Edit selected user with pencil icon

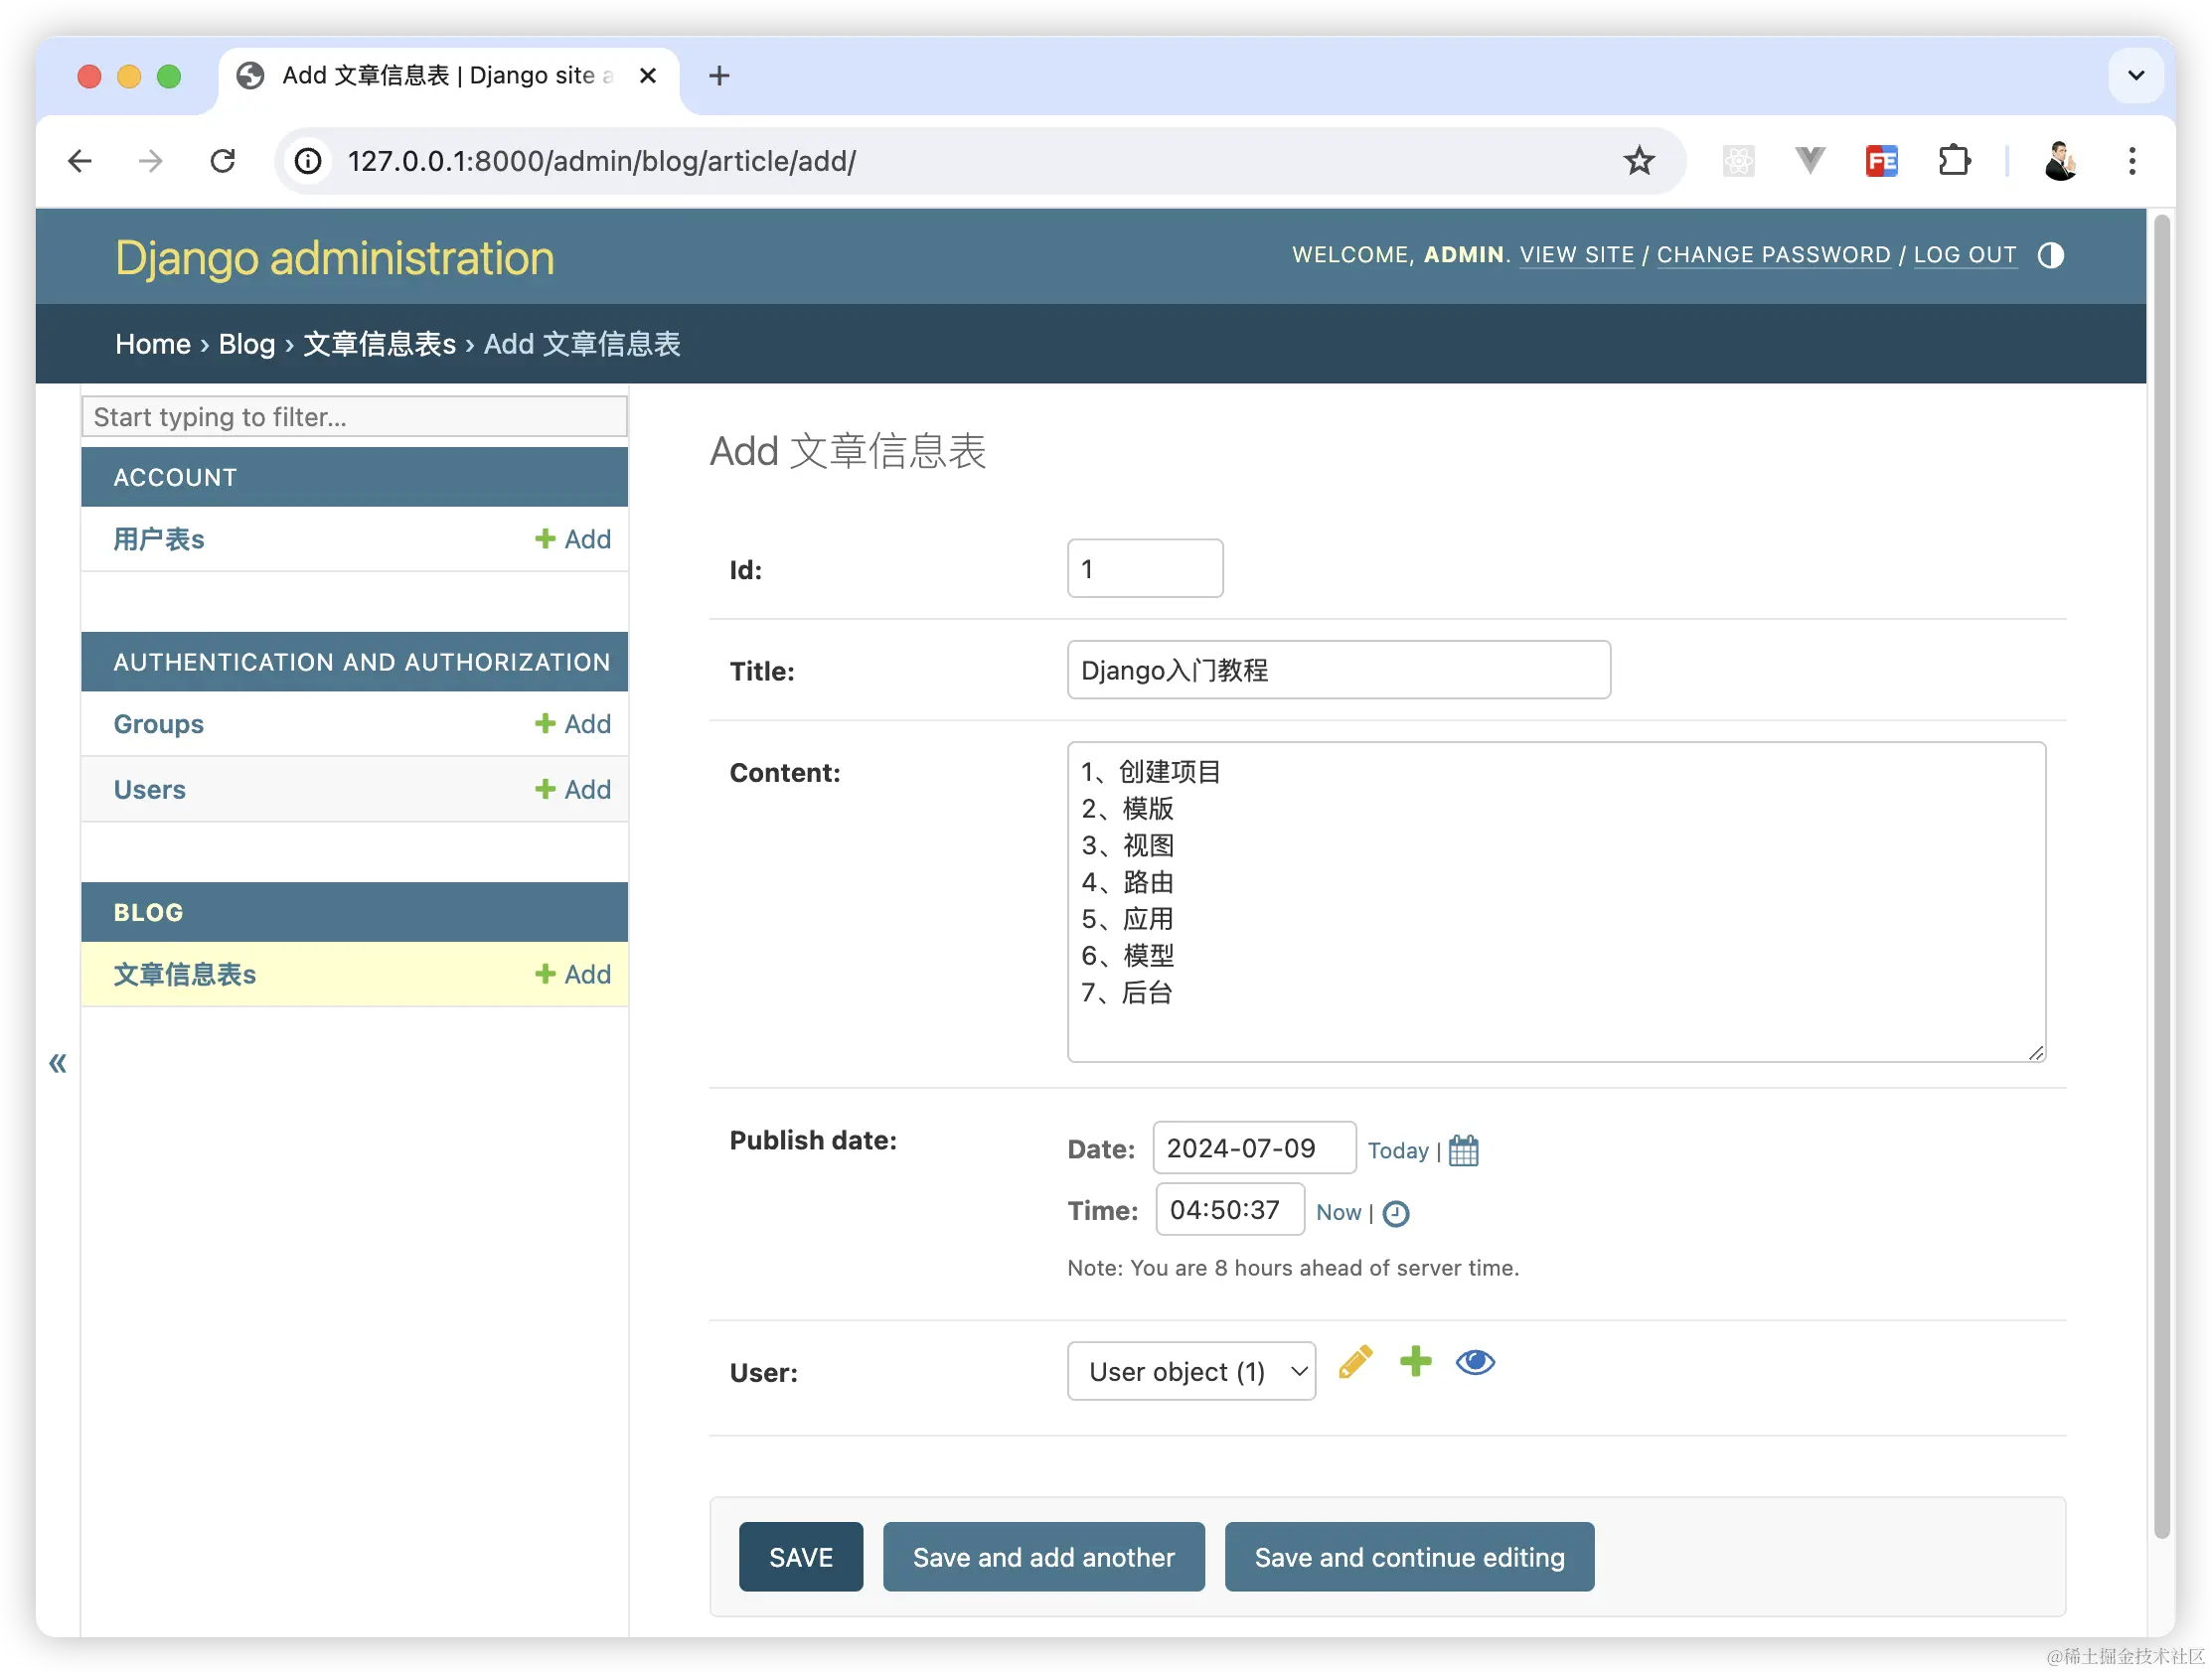tap(1355, 1362)
